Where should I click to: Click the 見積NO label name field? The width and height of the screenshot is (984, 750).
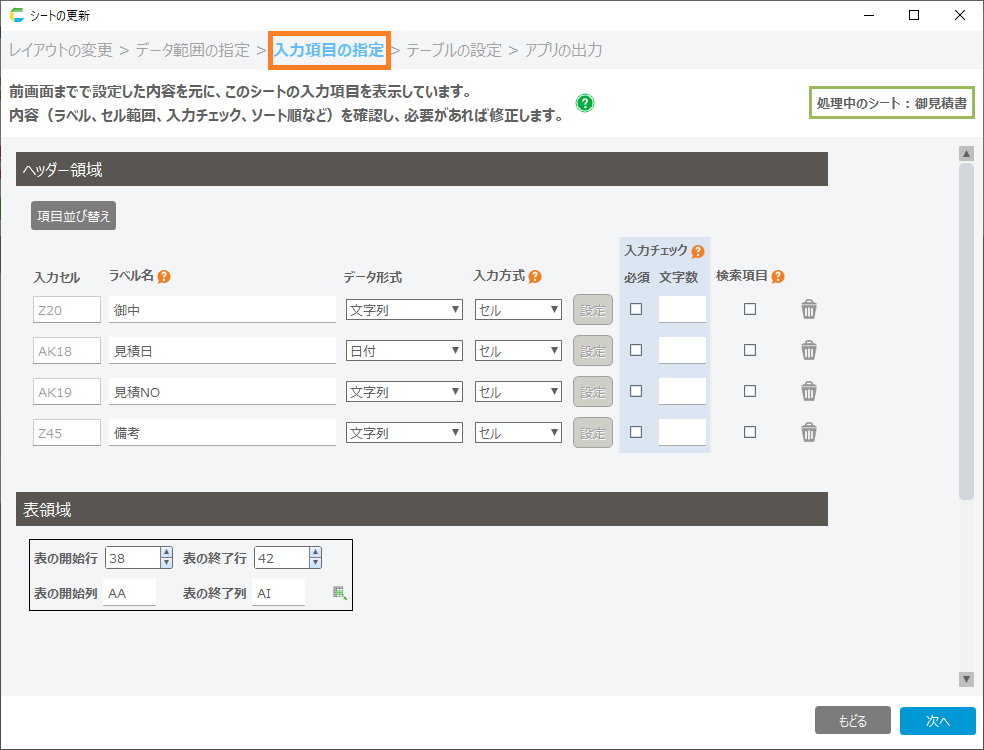(222, 392)
